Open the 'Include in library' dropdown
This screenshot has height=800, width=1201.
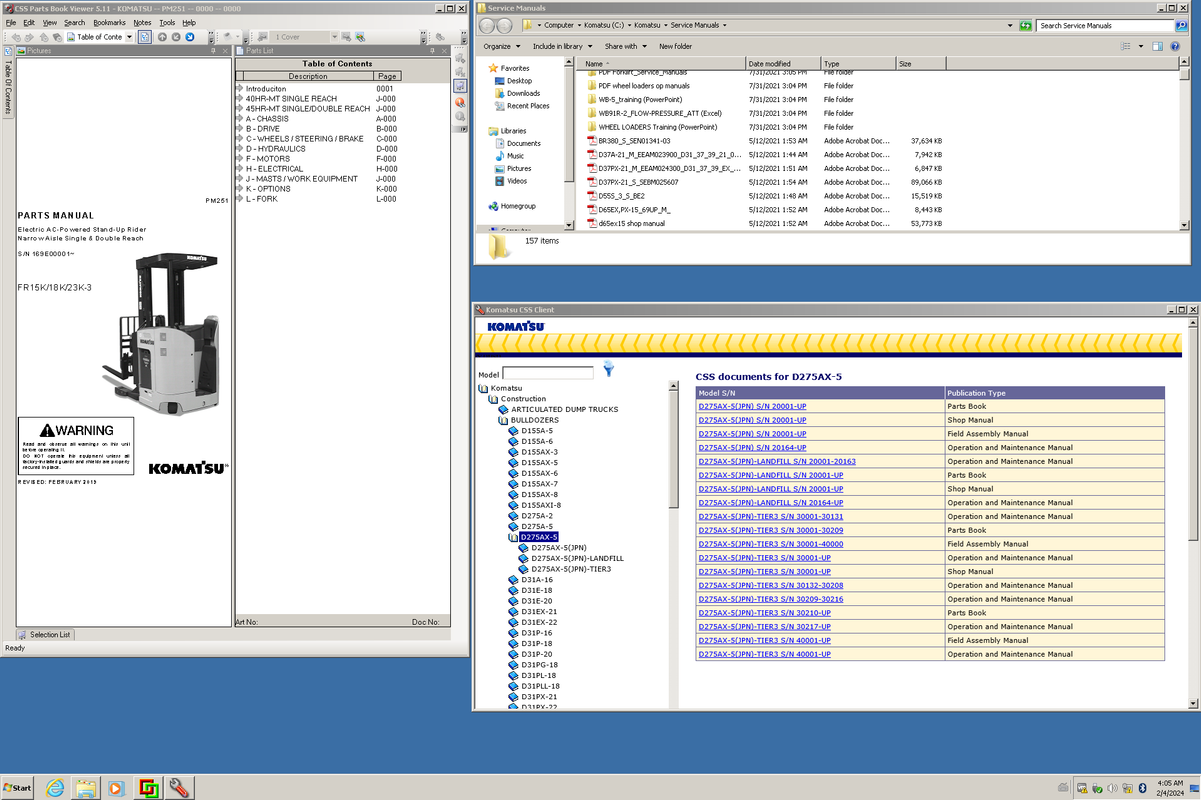[x=562, y=46]
